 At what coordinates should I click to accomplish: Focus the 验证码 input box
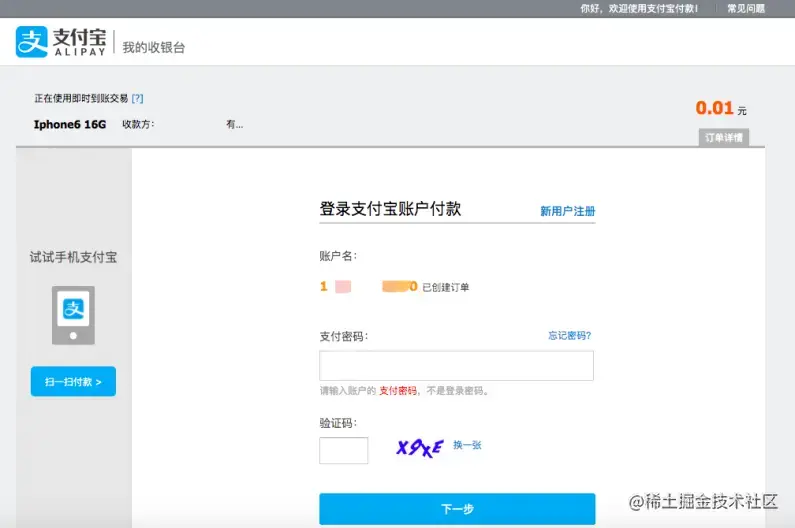(344, 450)
